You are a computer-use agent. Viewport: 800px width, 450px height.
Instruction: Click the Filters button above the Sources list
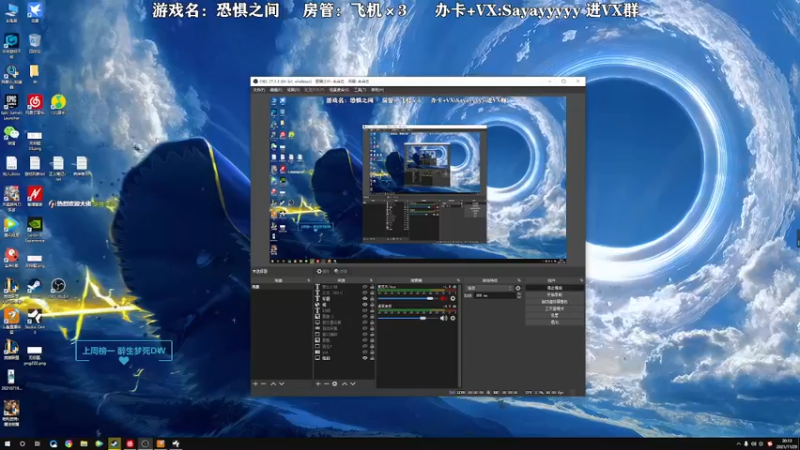tap(340, 271)
